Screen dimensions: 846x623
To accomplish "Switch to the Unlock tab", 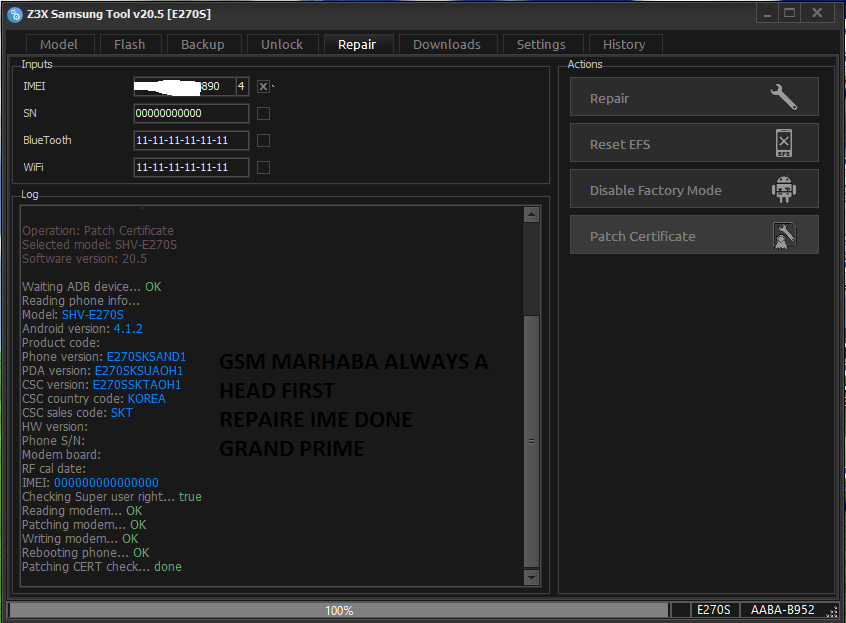I will click(x=282, y=44).
